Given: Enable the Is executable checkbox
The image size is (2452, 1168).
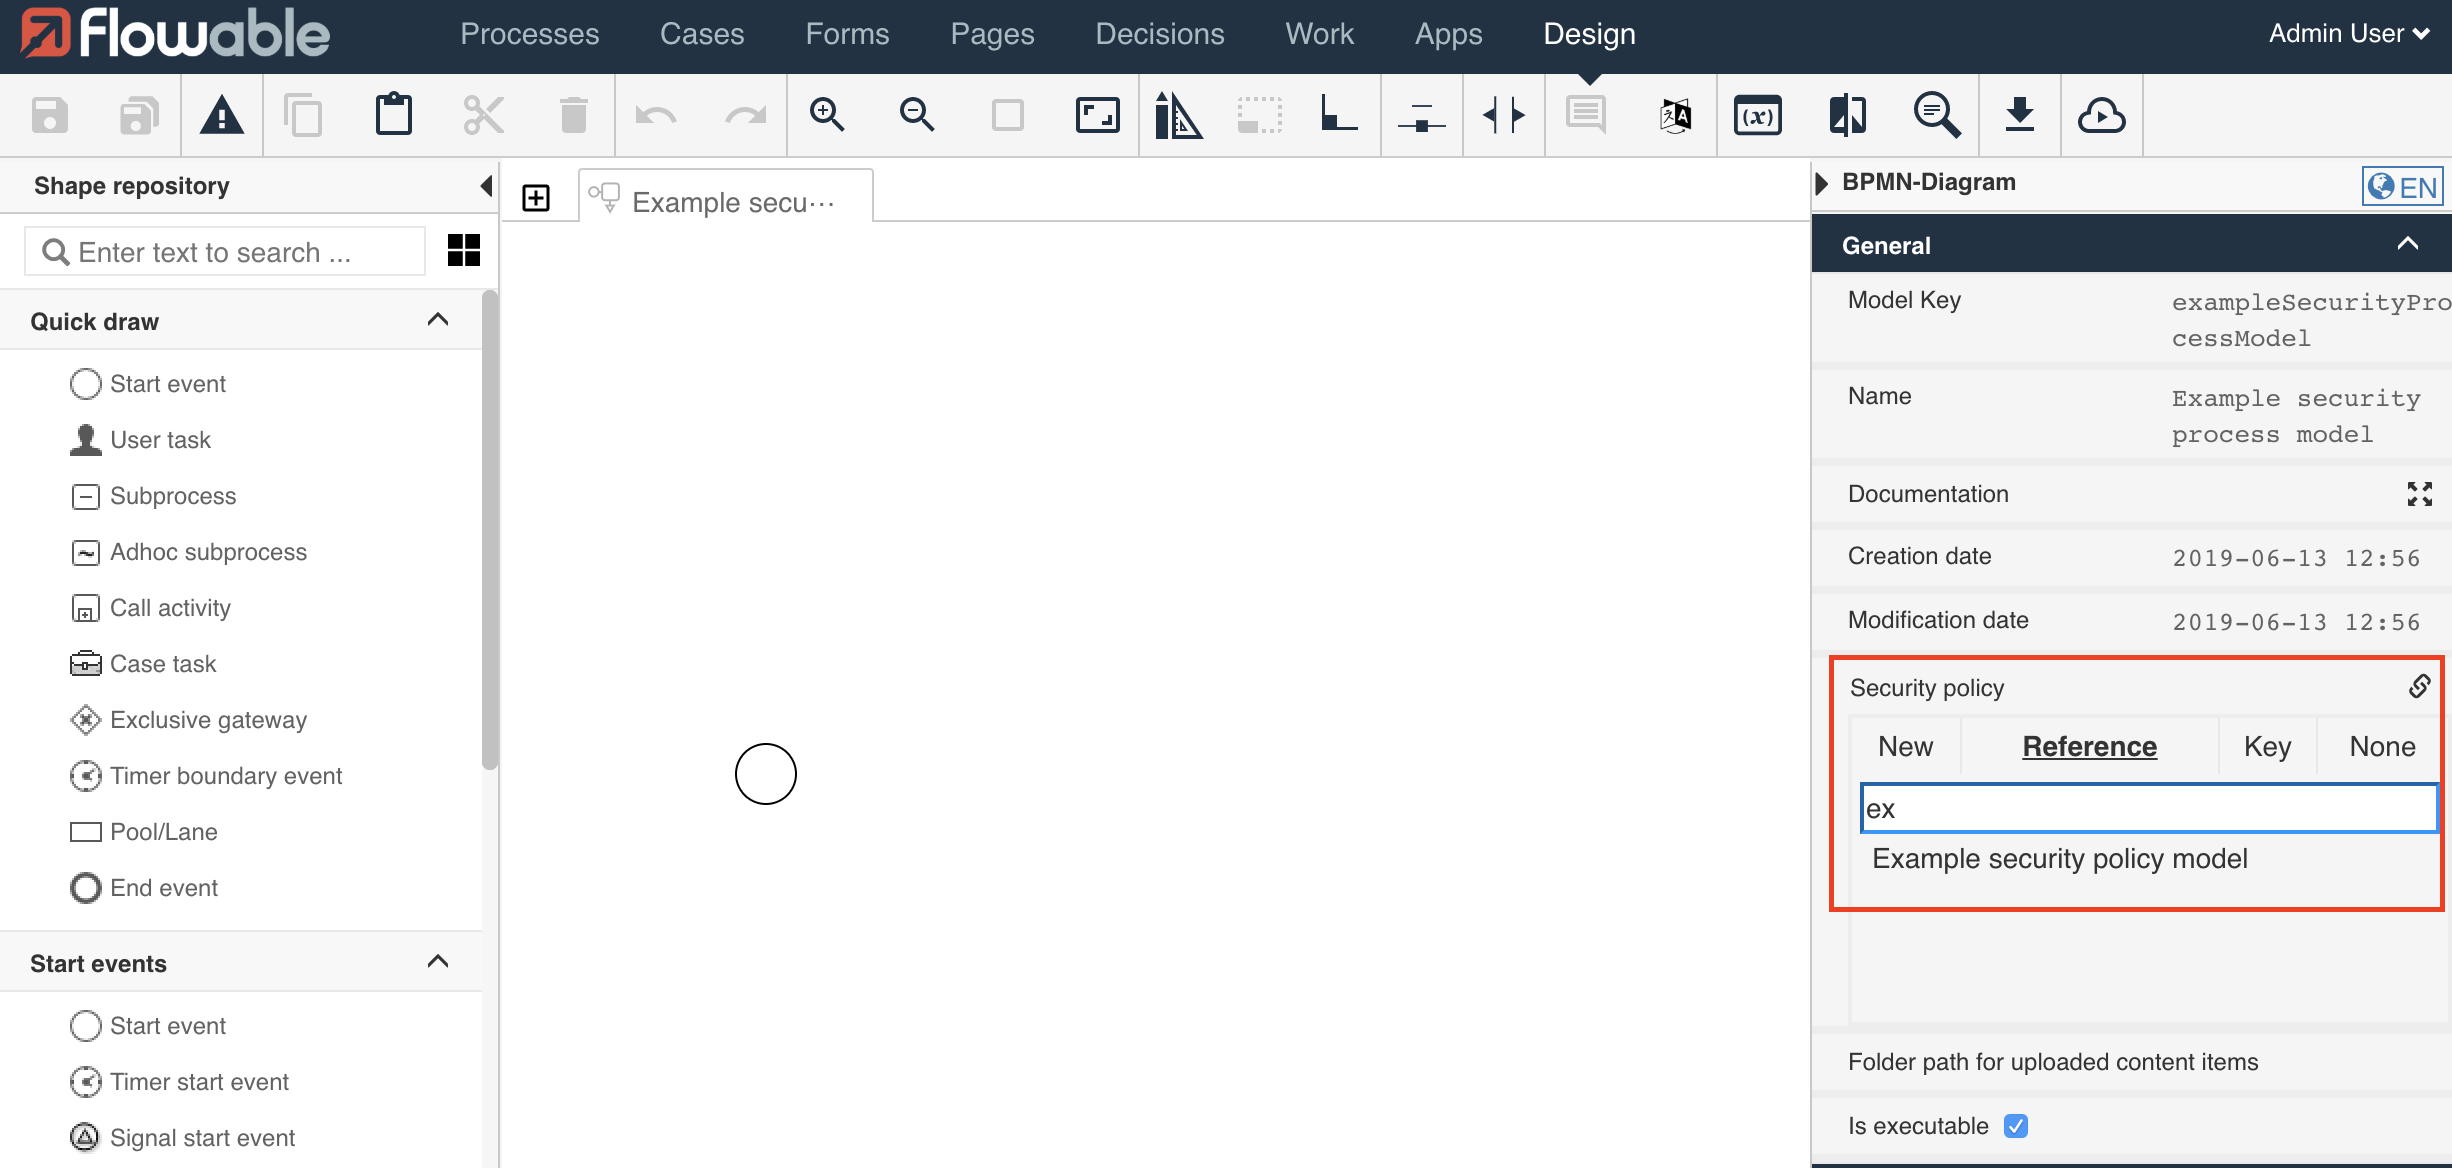Looking at the screenshot, I should (2016, 1126).
